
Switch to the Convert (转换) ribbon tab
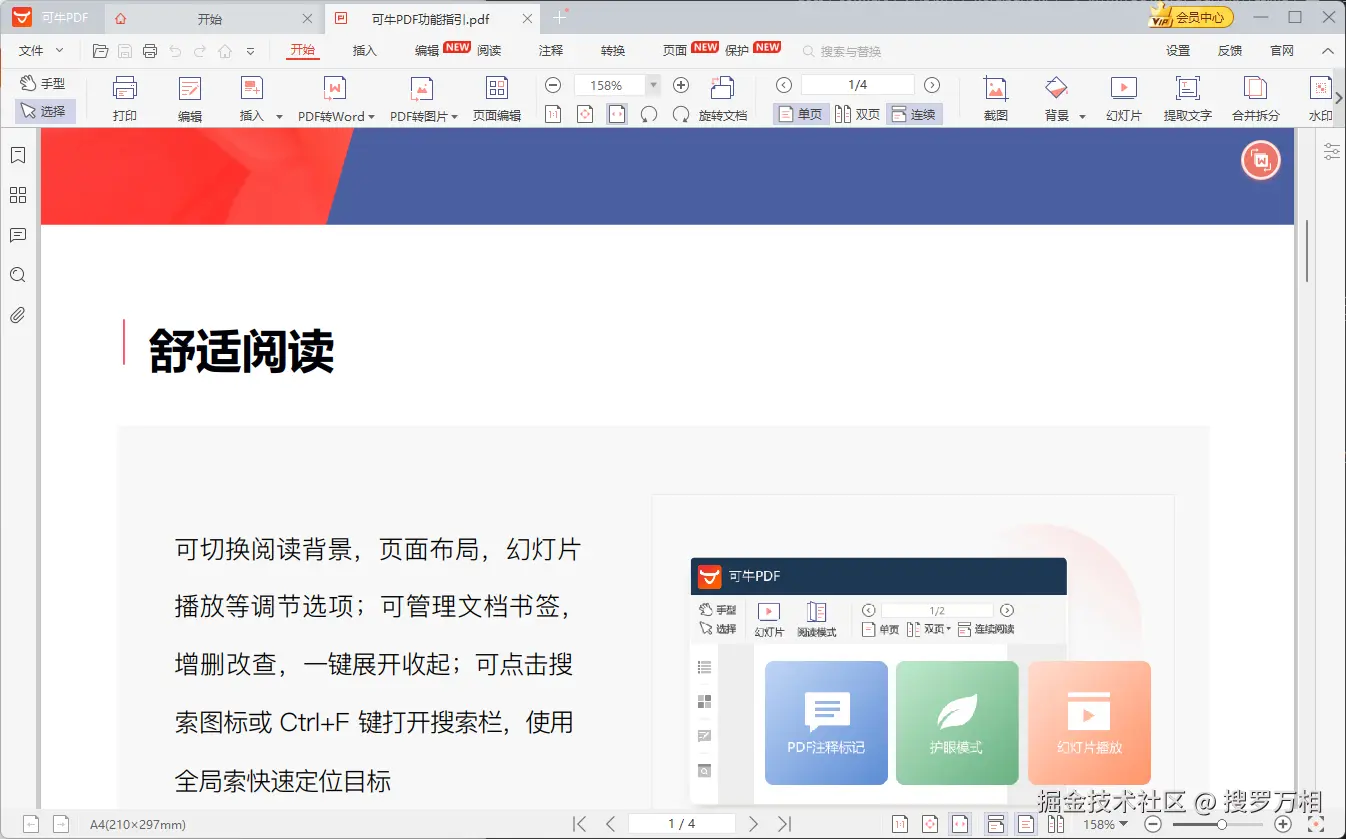(x=613, y=51)
